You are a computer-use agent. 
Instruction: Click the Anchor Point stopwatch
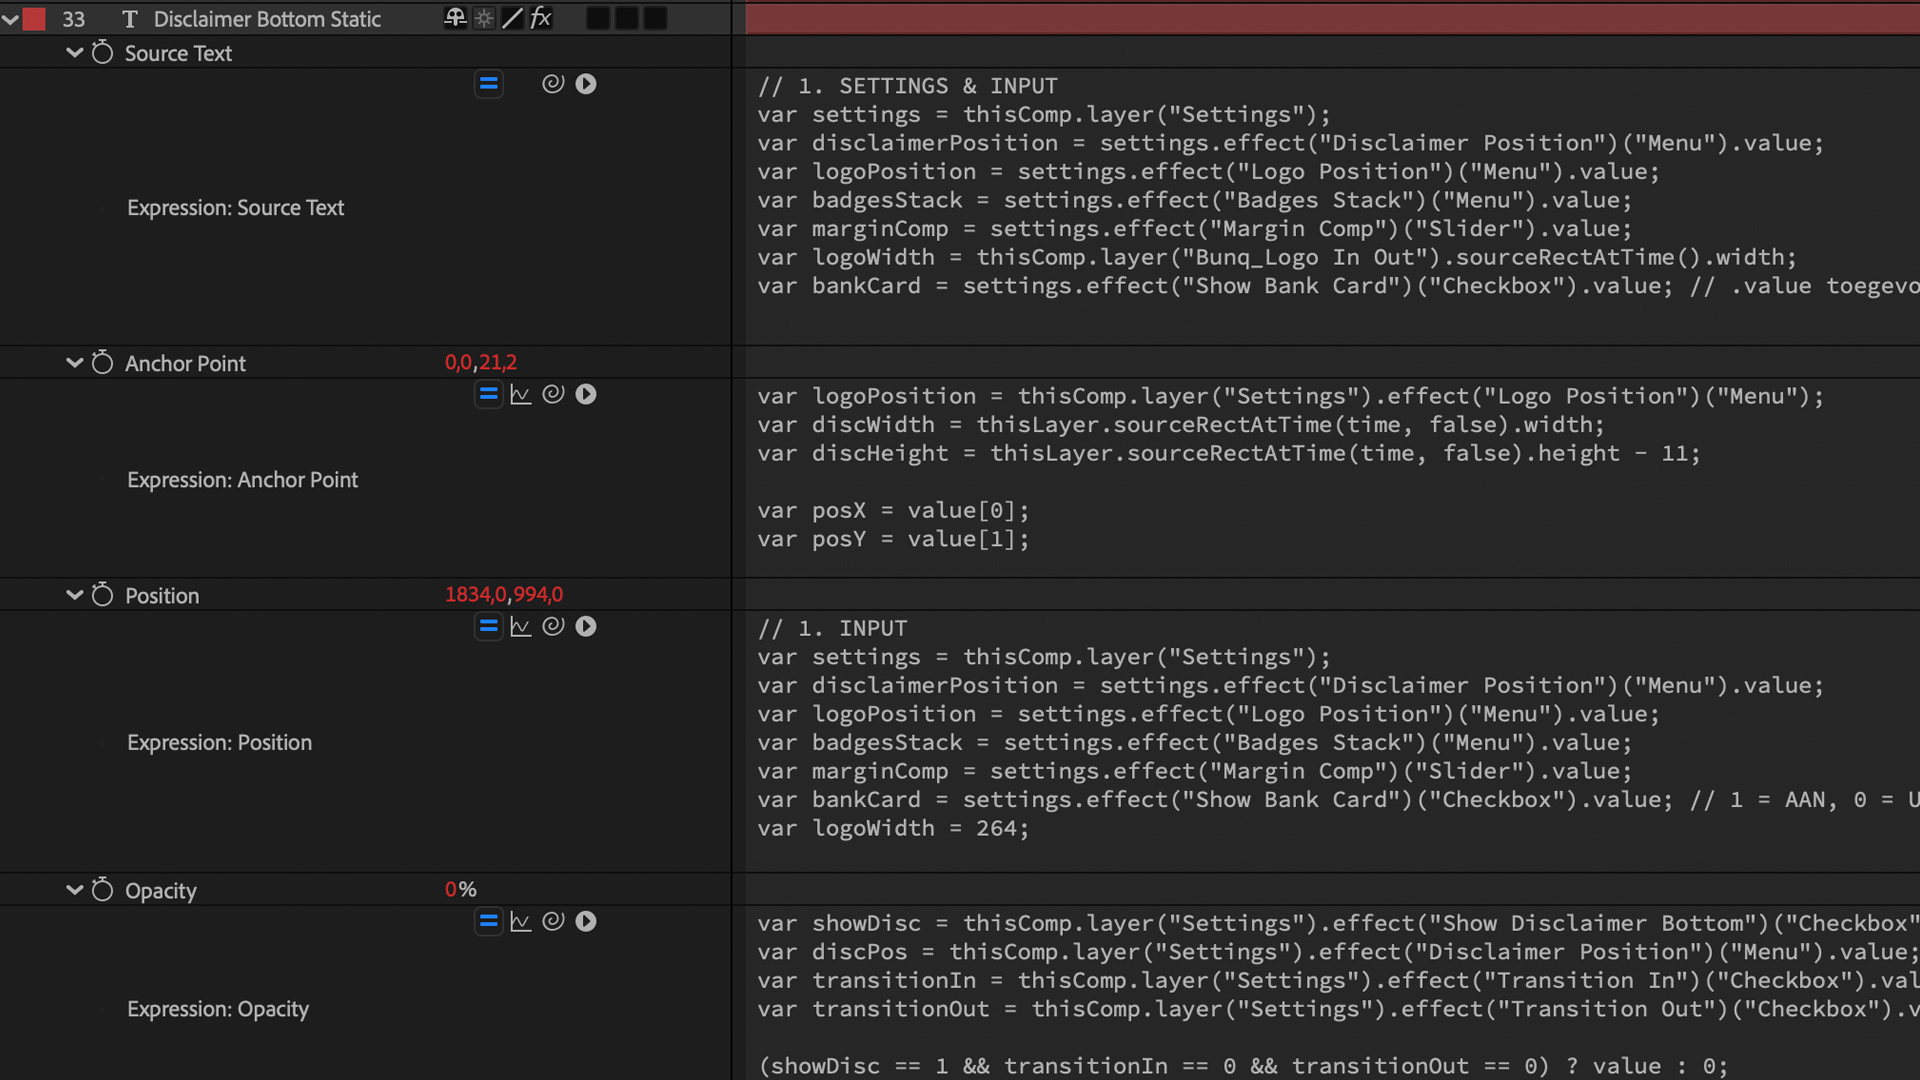(x=102, y=362)
